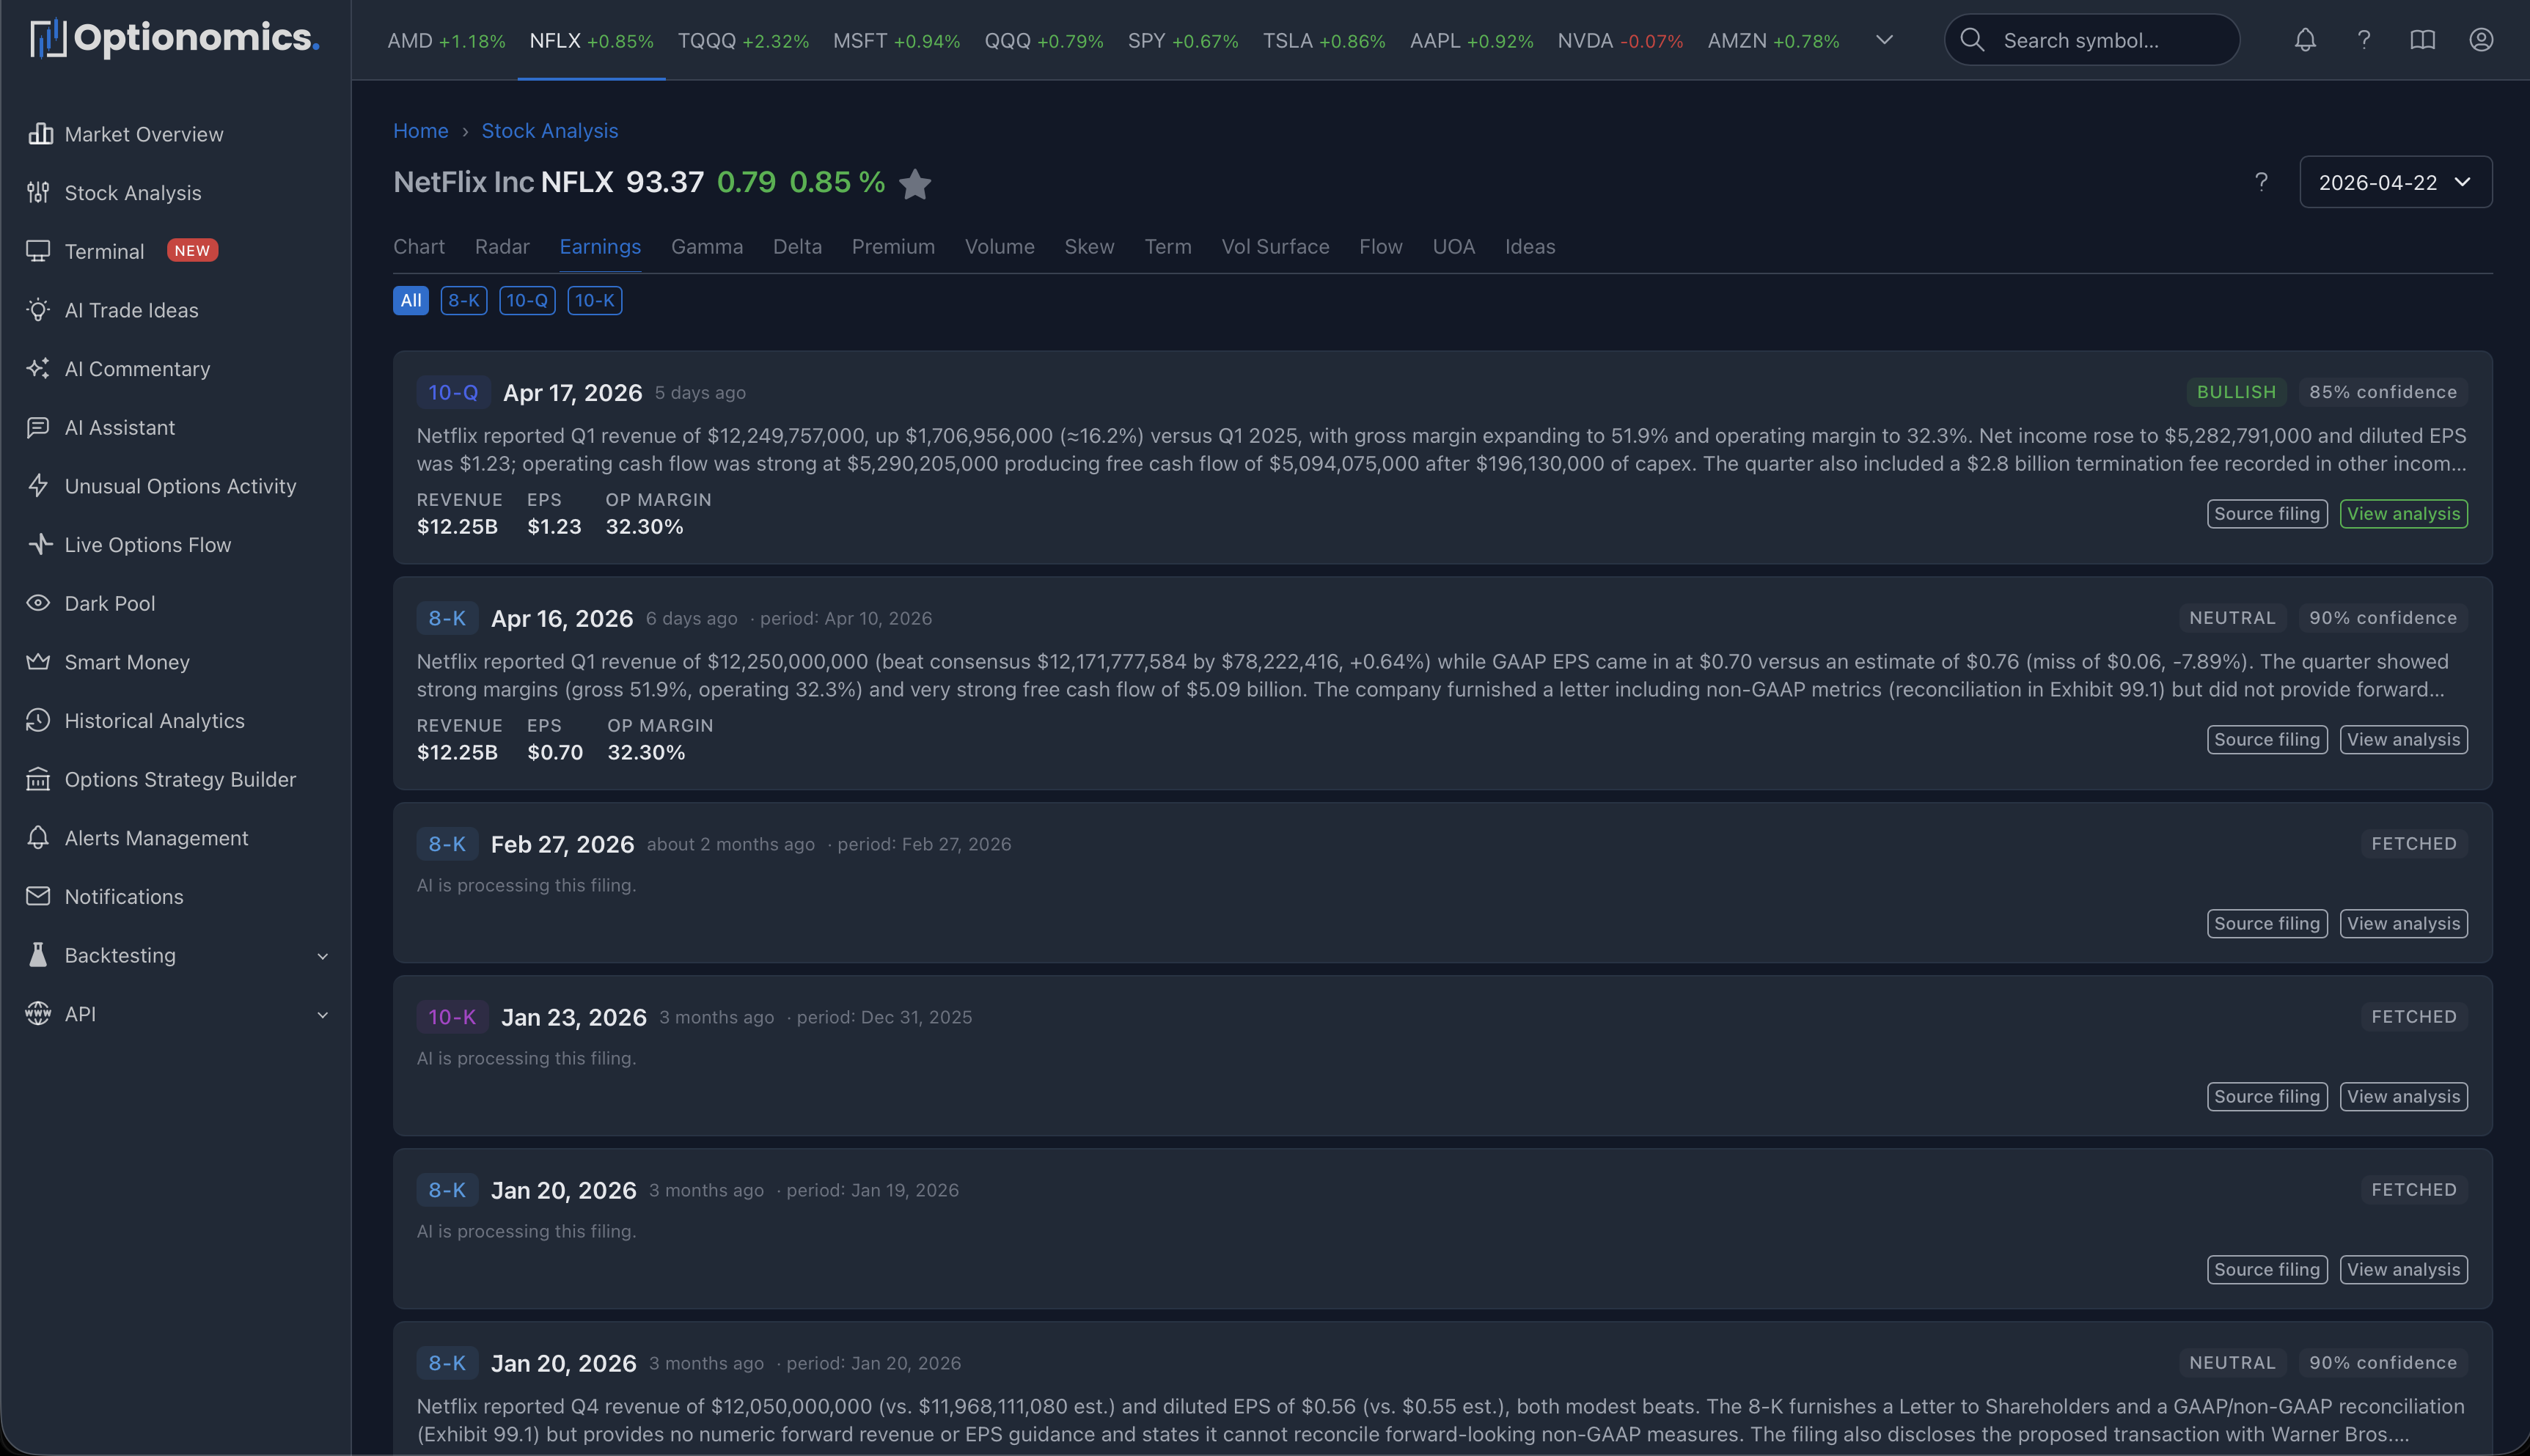Enable the 10-K filings filter
The image size is (2530, 1456).
coord(594,300)
